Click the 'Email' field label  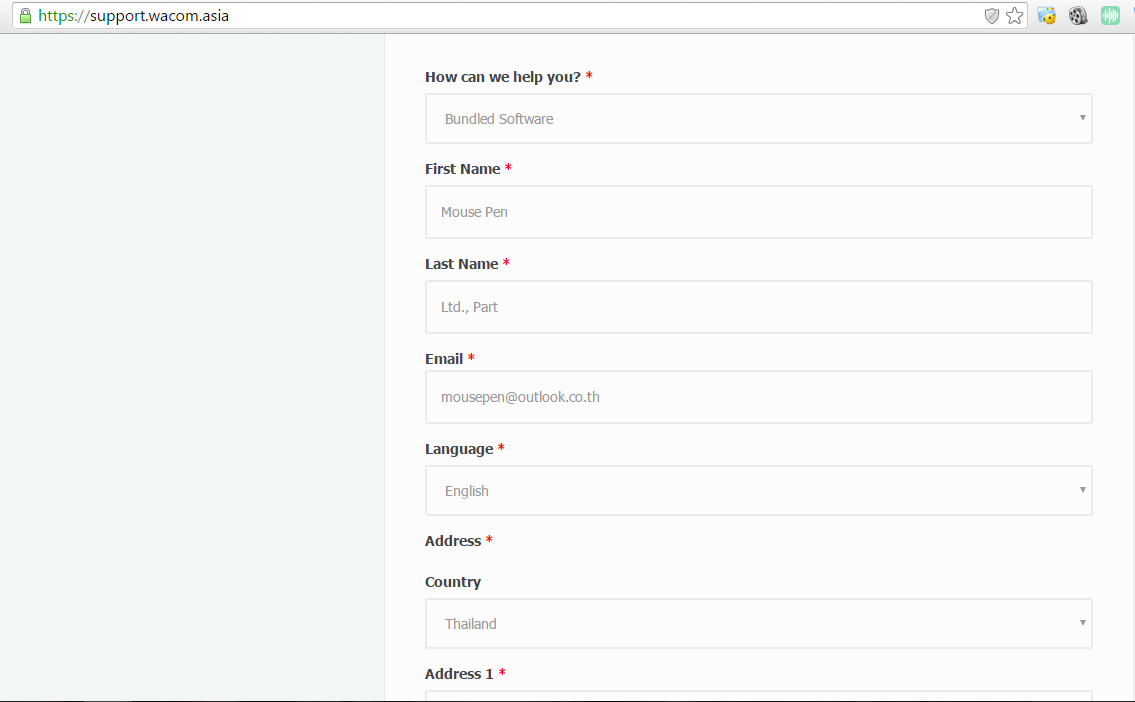tap(444, 359)
